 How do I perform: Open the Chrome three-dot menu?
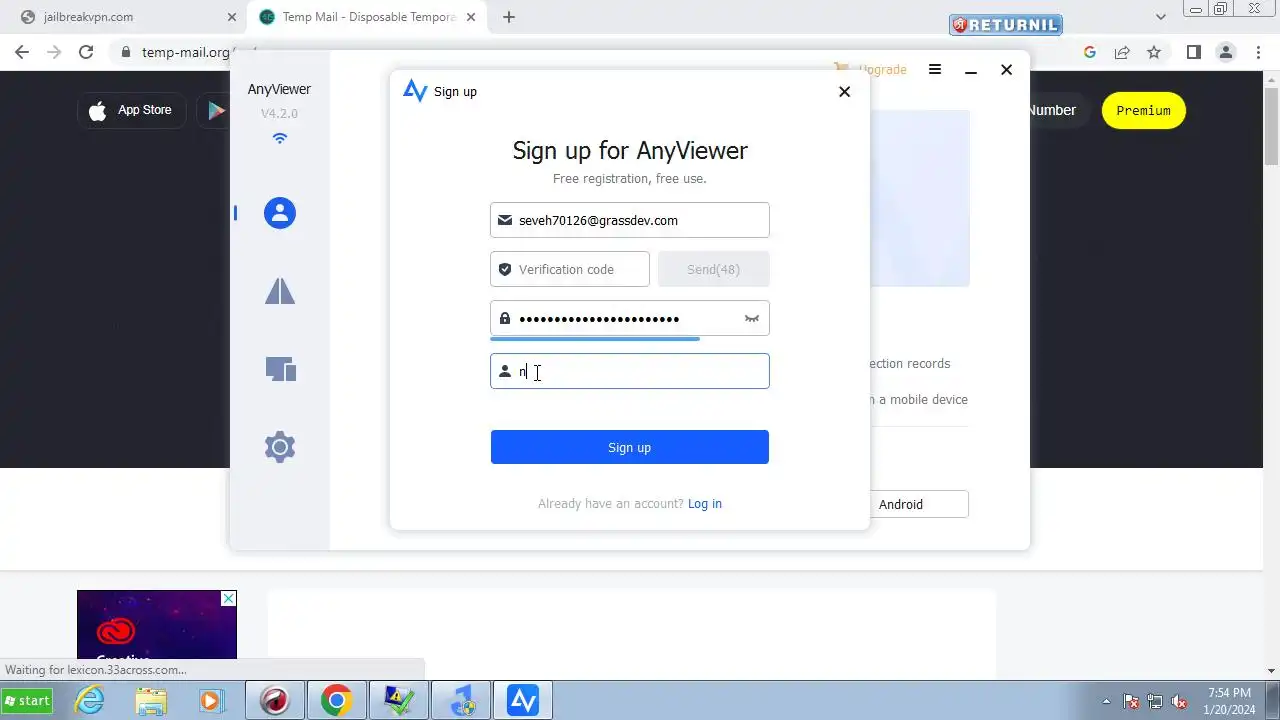[x=1257, y=52]
